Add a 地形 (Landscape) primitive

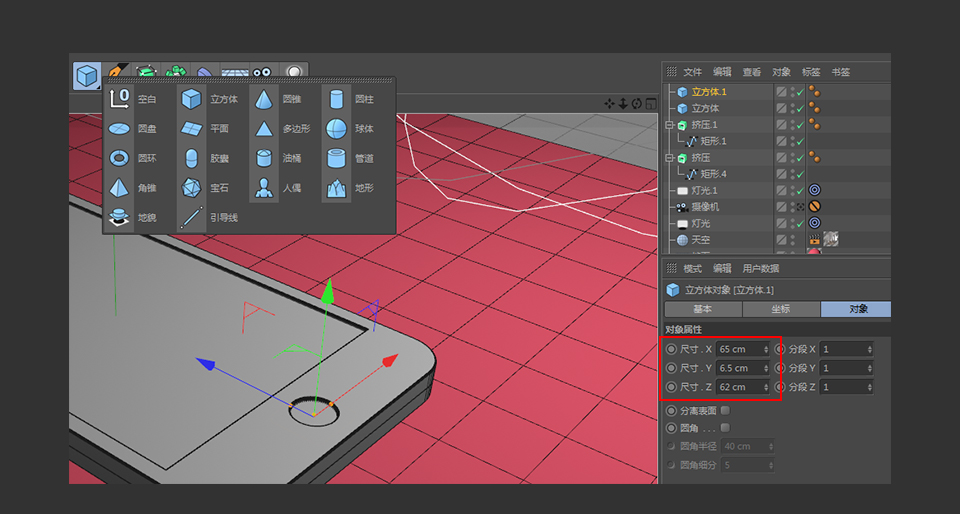point(336,187)
